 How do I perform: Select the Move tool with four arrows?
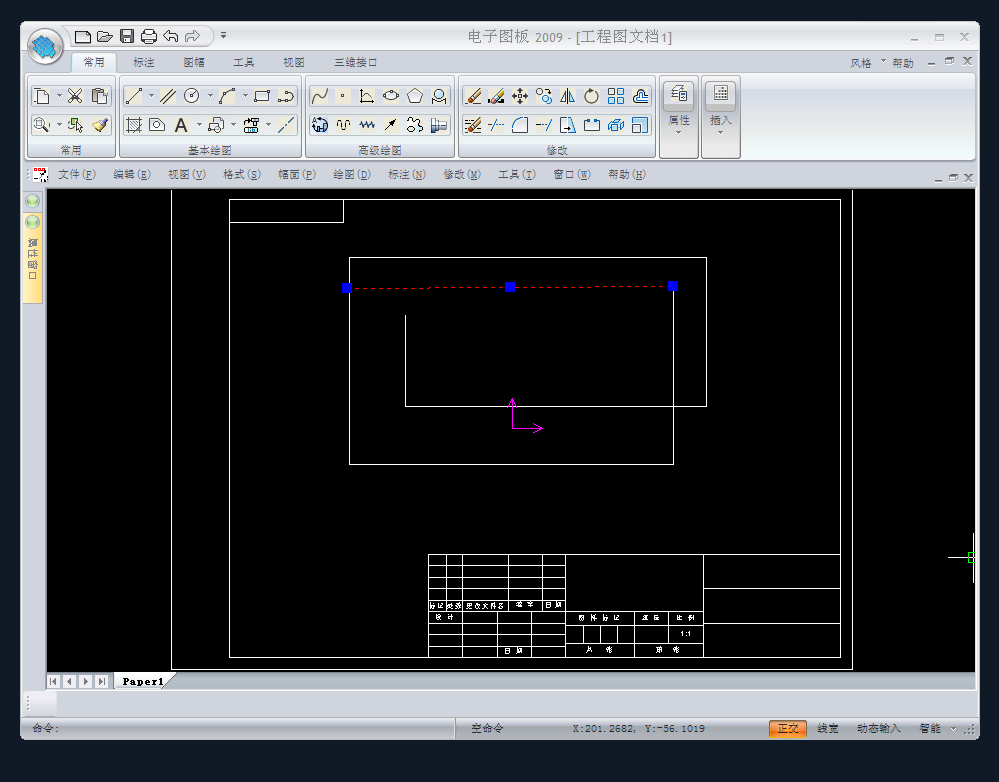(520, 96)
